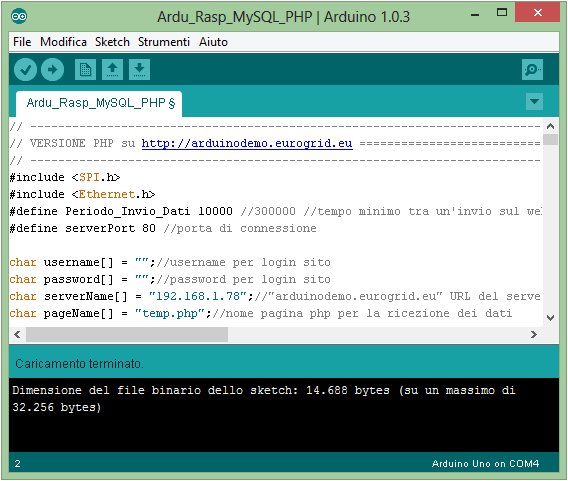Open the Sketch menu
This screenshot has width=568, height=481.
112,42
